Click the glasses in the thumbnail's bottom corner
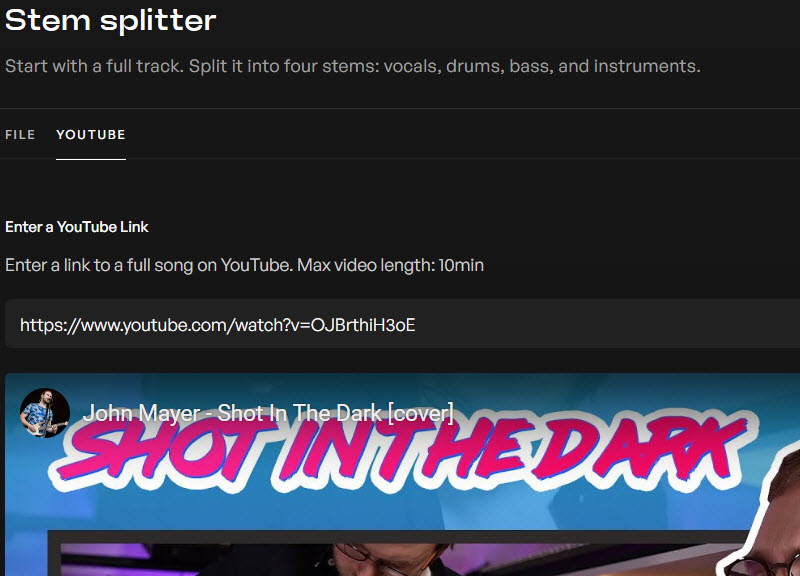 point(760,565)
